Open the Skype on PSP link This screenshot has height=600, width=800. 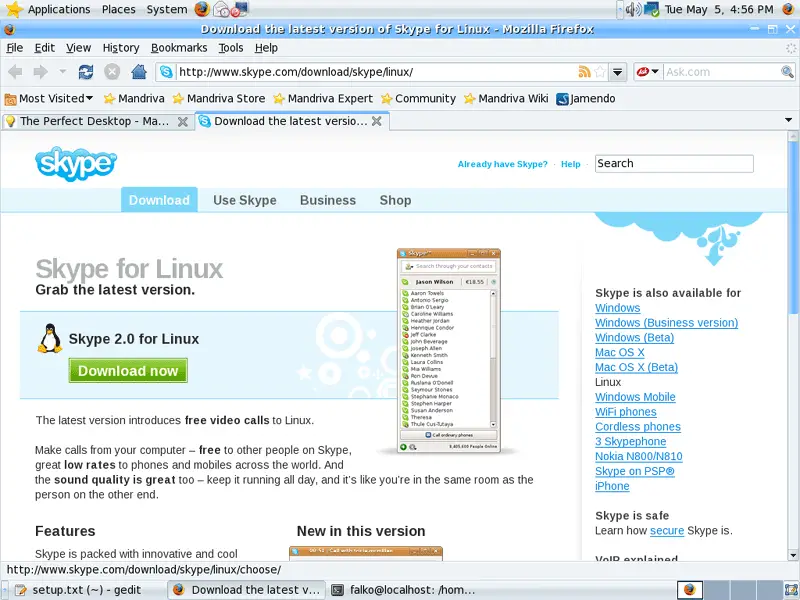[x=635, y=471]
